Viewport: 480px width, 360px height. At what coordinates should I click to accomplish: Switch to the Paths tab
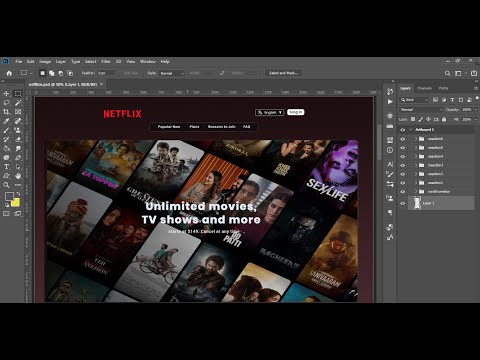[x=443, y=88]
